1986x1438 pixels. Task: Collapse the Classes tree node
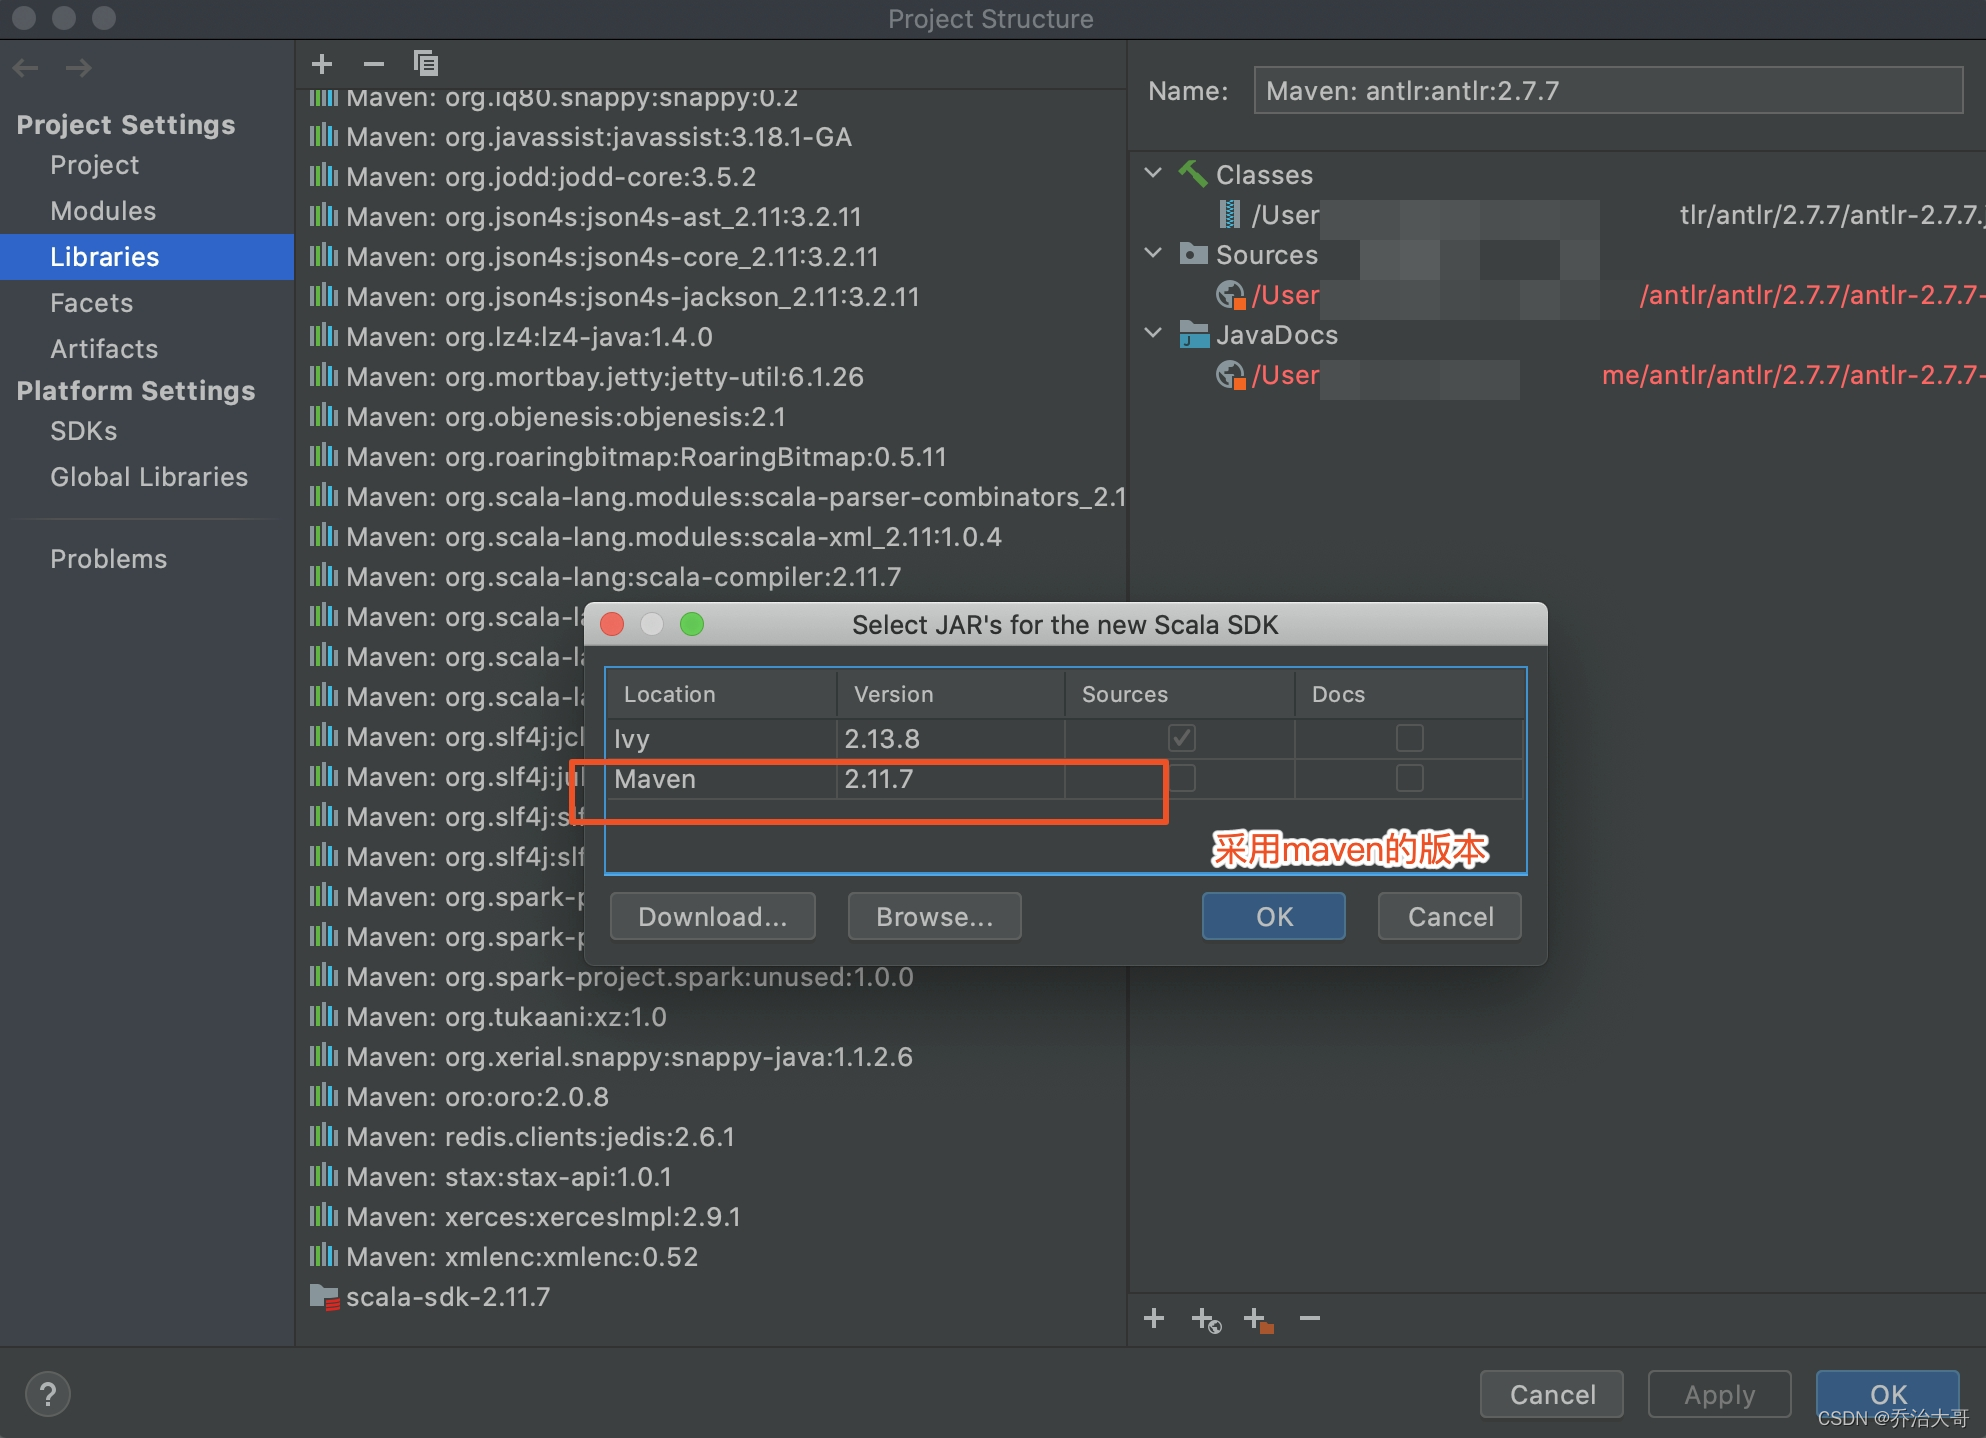pos(1152,173)
